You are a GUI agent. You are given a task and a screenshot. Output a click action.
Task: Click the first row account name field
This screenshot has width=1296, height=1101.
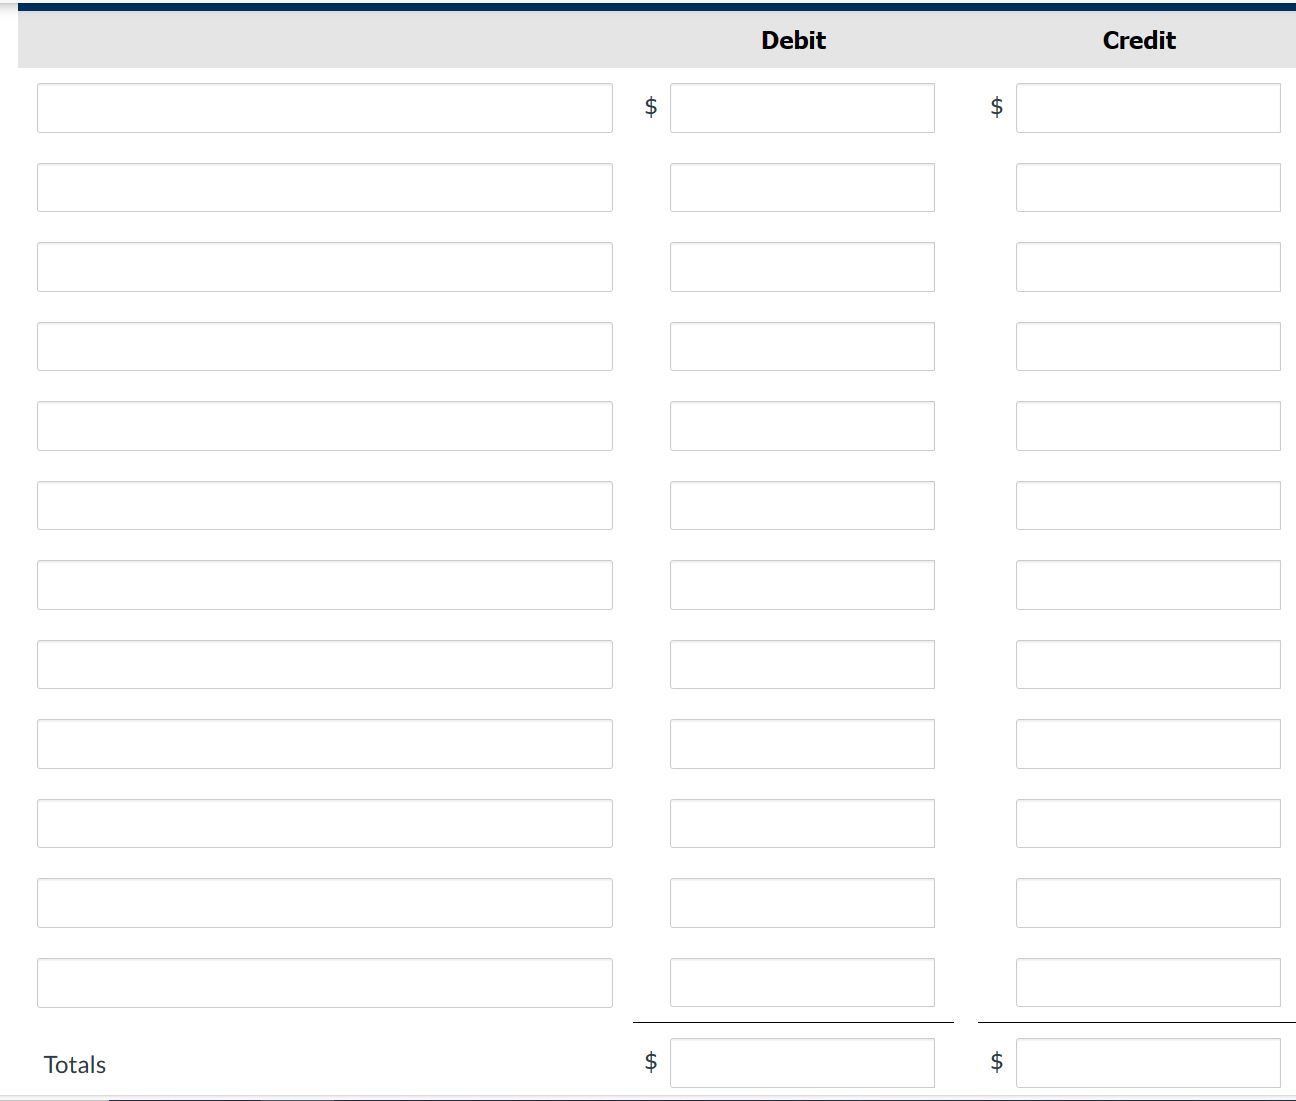tap(324, 108)
